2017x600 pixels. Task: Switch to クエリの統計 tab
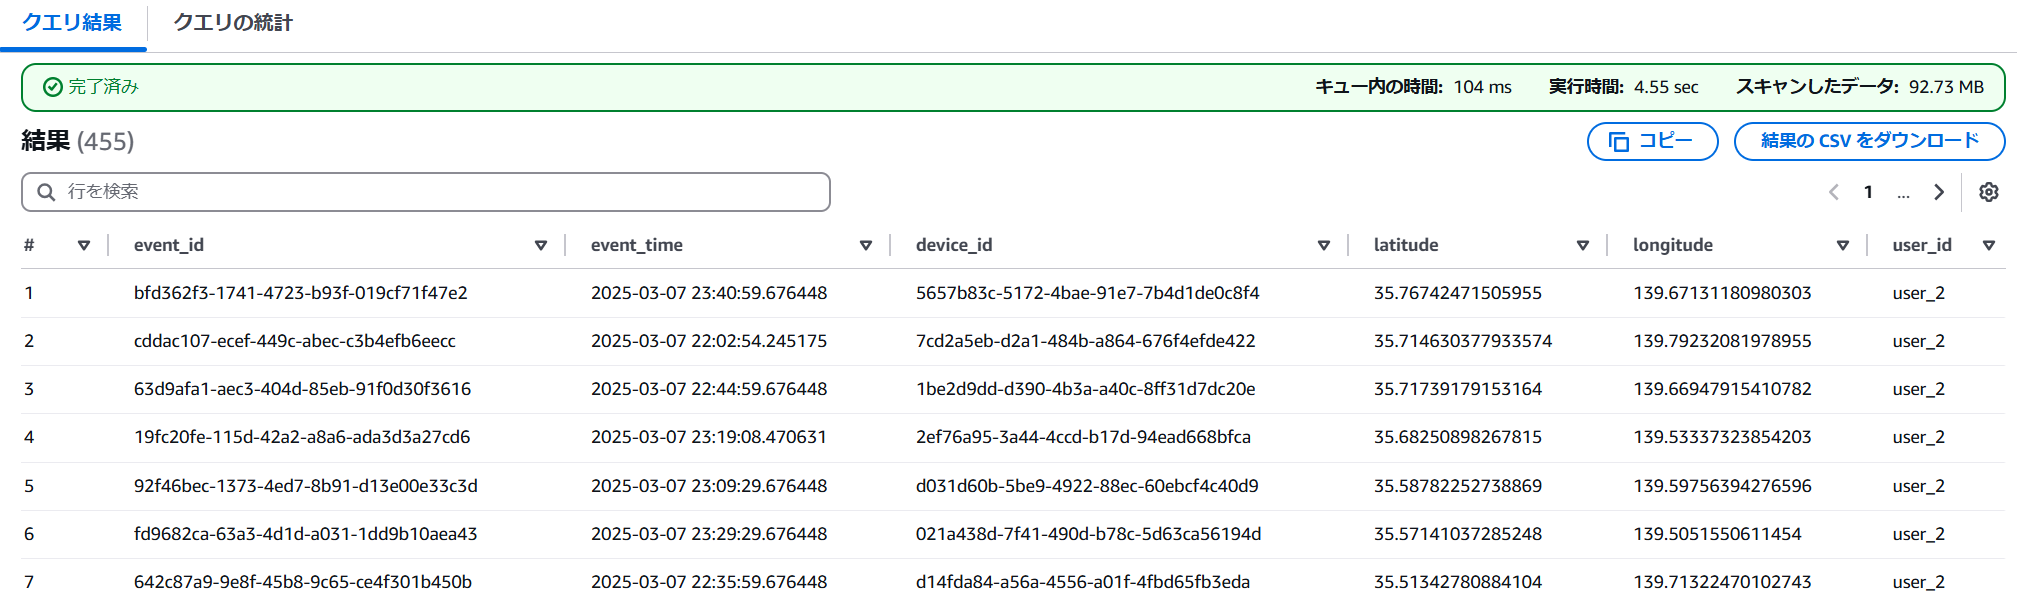(x=233, y=23)
